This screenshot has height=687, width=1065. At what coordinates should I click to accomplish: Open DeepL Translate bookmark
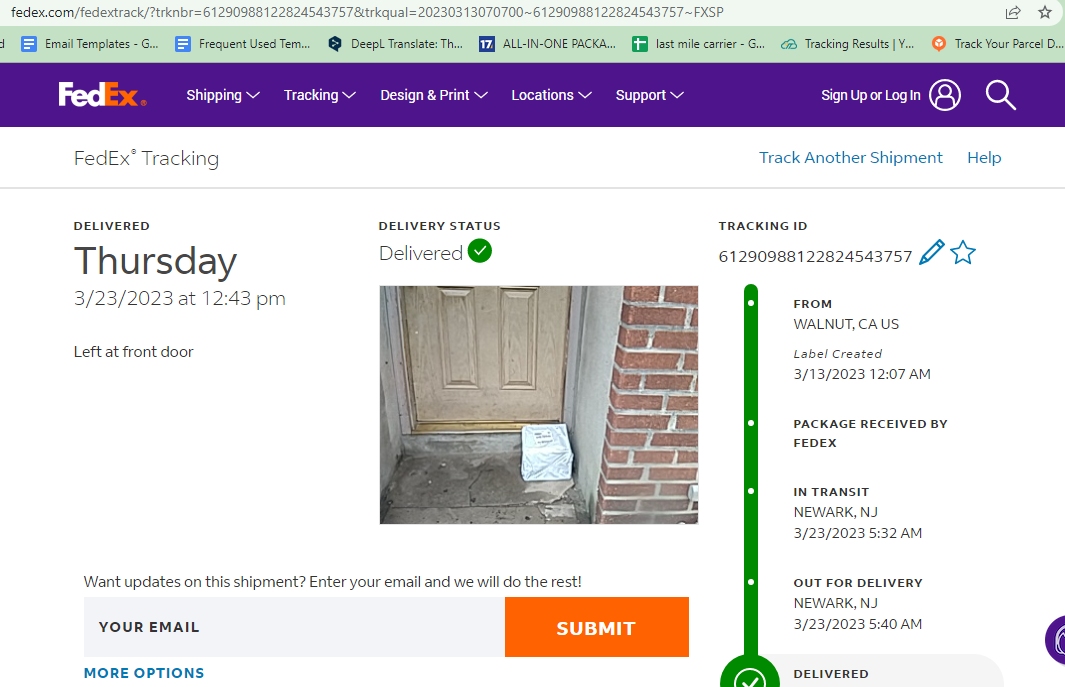[x=395, y=44]
